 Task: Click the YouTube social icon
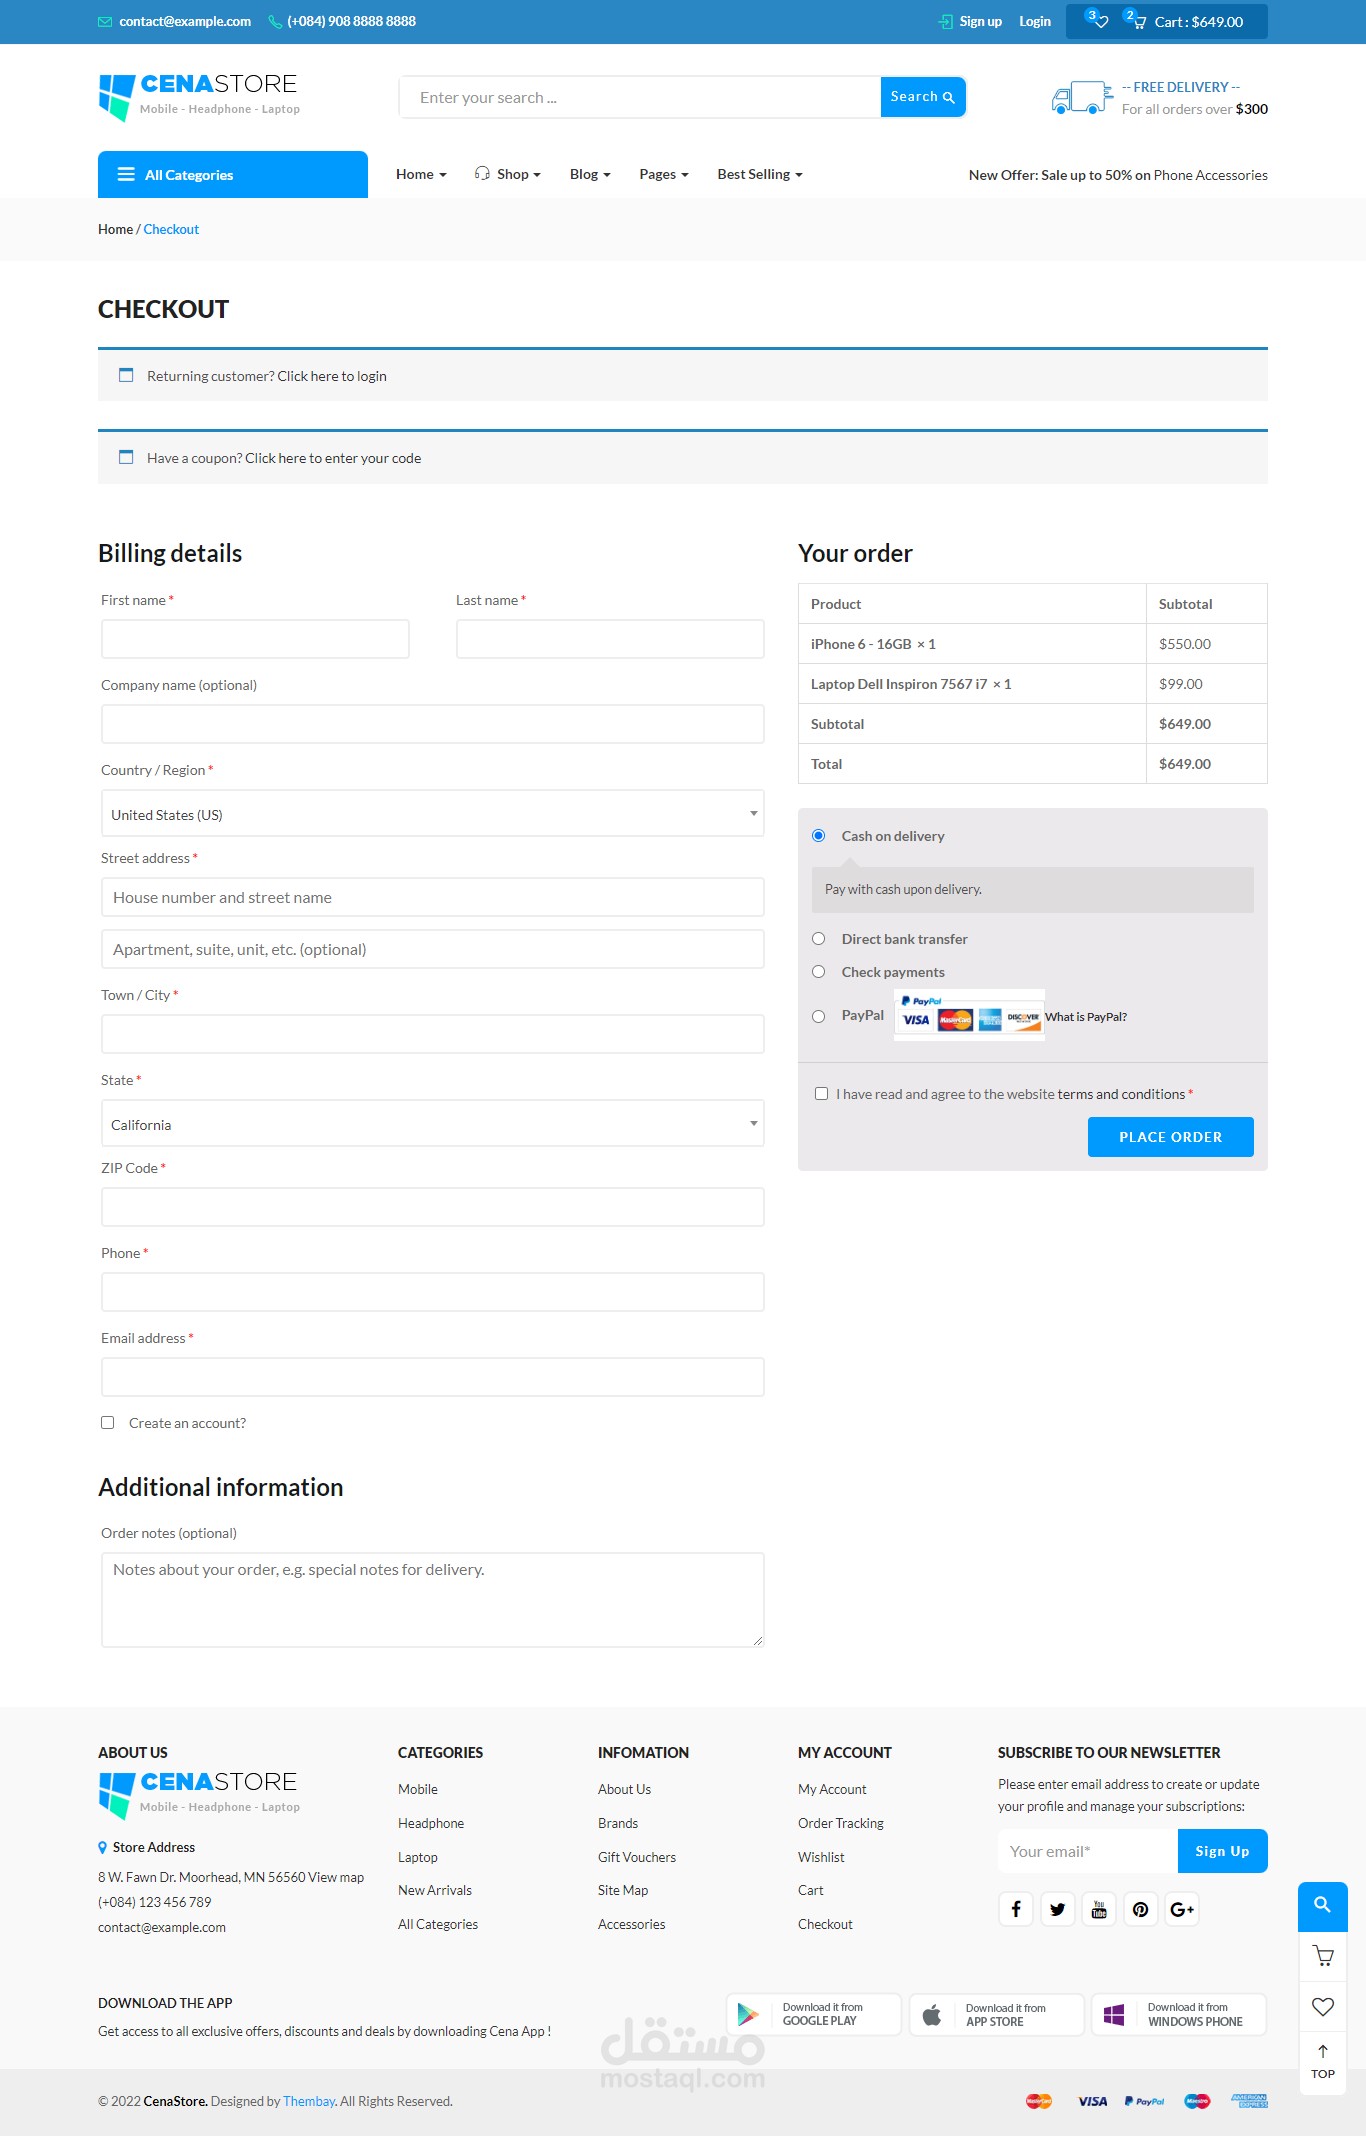tap(1099, 1909)
